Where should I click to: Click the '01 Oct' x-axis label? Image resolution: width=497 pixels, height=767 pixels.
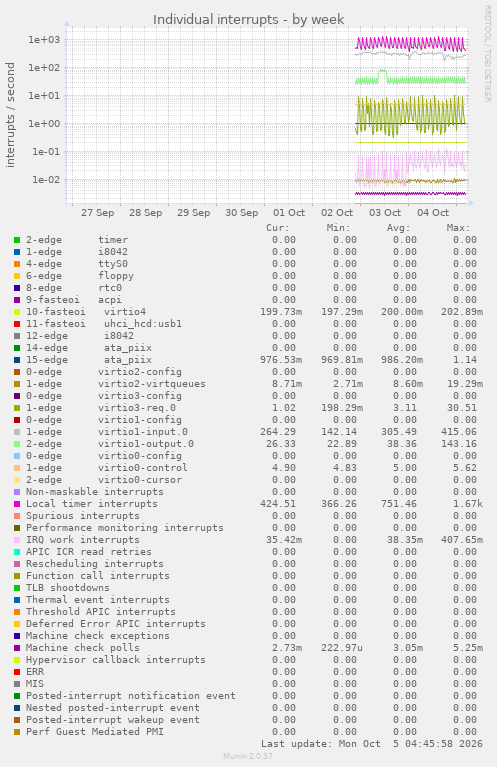[289, 213]
